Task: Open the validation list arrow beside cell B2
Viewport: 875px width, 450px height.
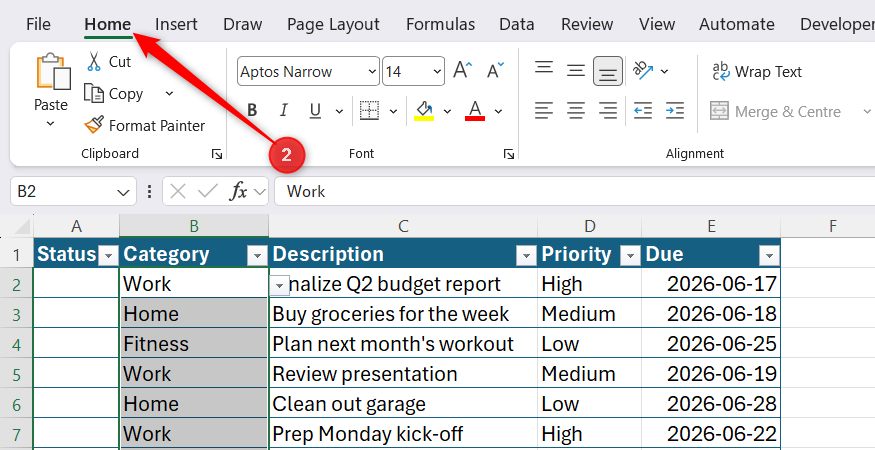Action: tap(278, 285)
